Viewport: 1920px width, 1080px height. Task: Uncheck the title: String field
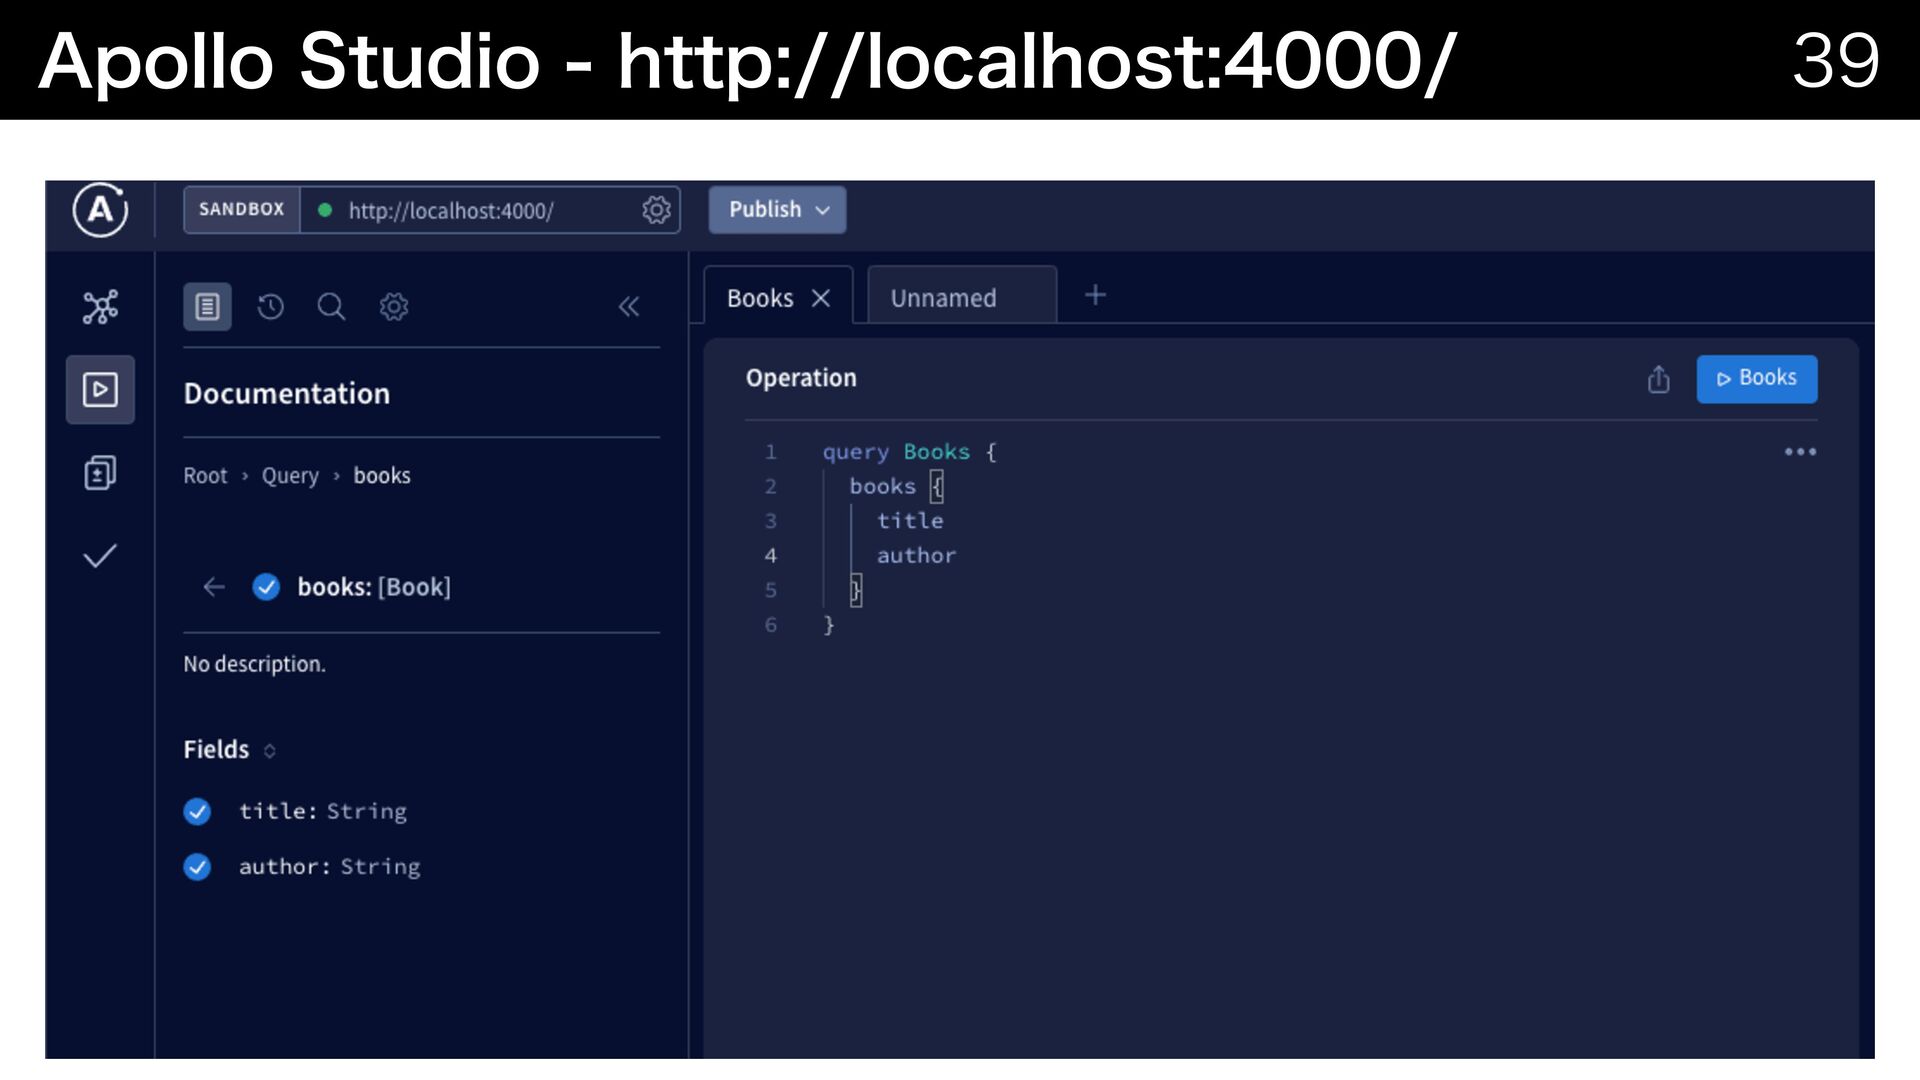(197, 811)
